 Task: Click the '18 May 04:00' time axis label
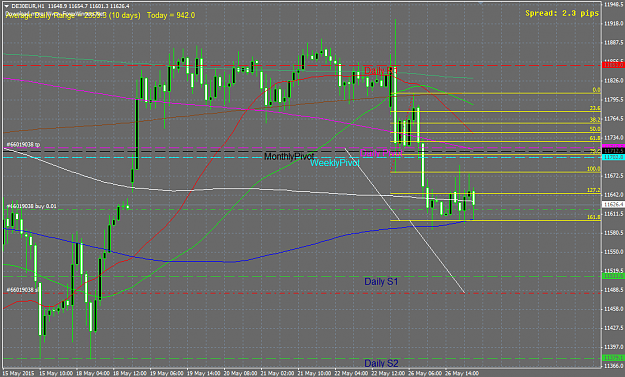click(93, 373)
